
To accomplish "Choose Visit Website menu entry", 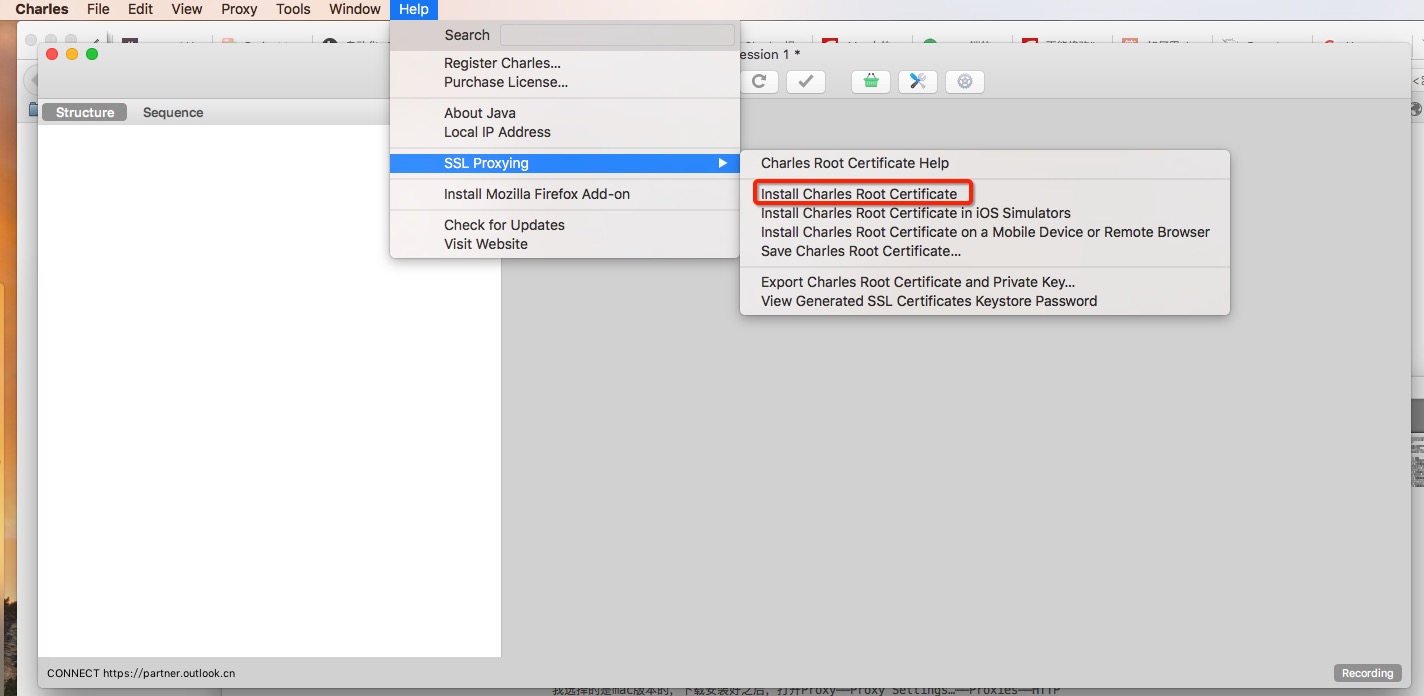I will click(x=565, y=244).
